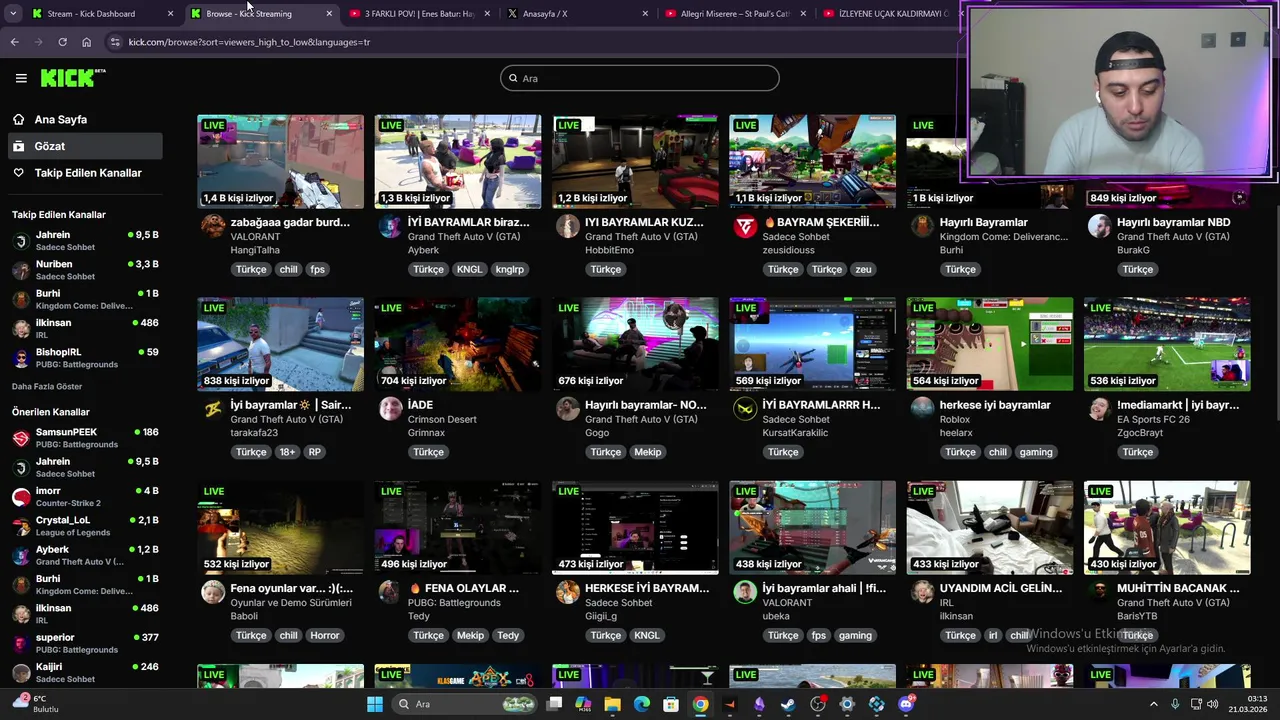Select the fps tag under HangiTalha
Viewport: 1280px width, 720px height.
(x=317, y=269)
